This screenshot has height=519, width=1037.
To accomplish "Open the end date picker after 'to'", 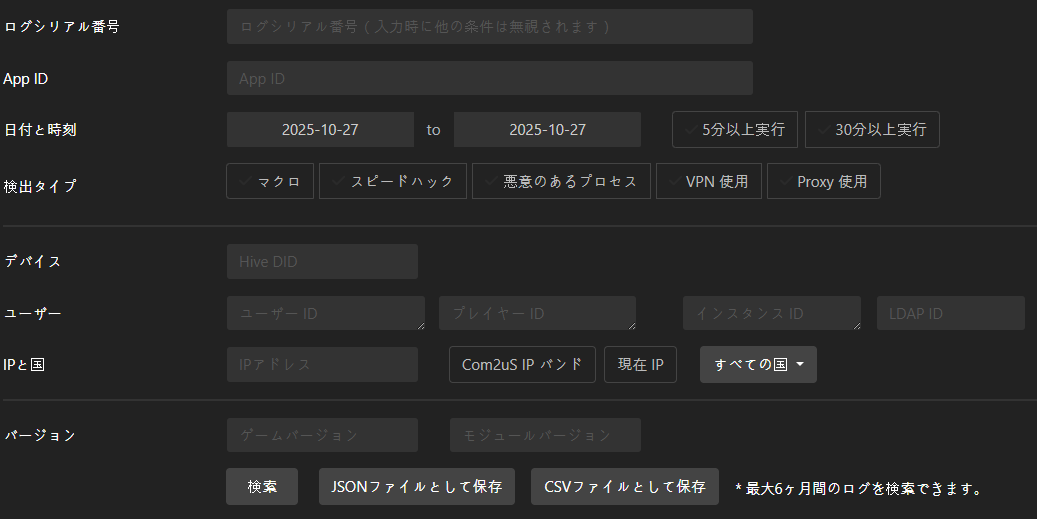I will point(547,130).
